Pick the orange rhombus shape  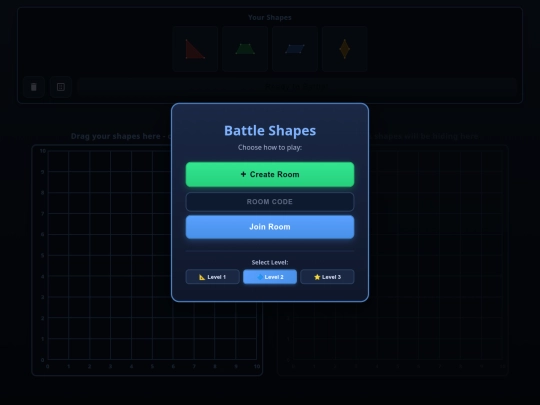click(x=344, y=49)
